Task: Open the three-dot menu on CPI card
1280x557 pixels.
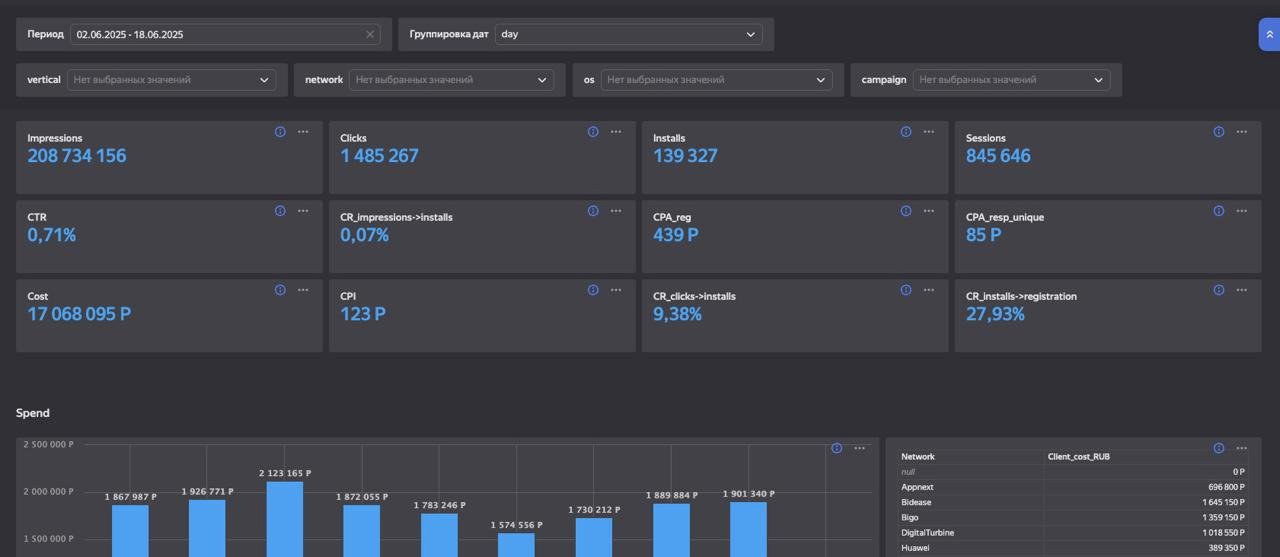Action: pyautogui.click(x=616, y=290)
